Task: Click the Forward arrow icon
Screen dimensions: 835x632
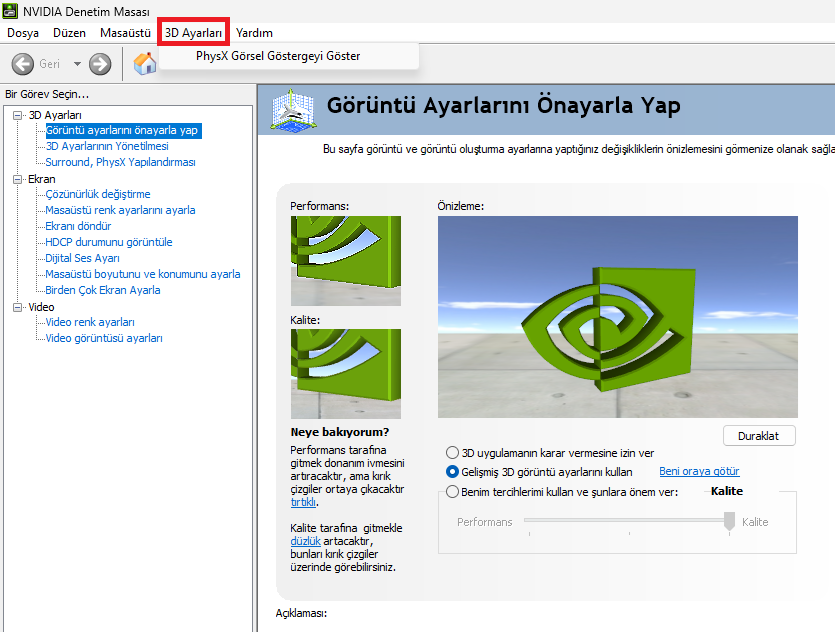Action: 100,64
